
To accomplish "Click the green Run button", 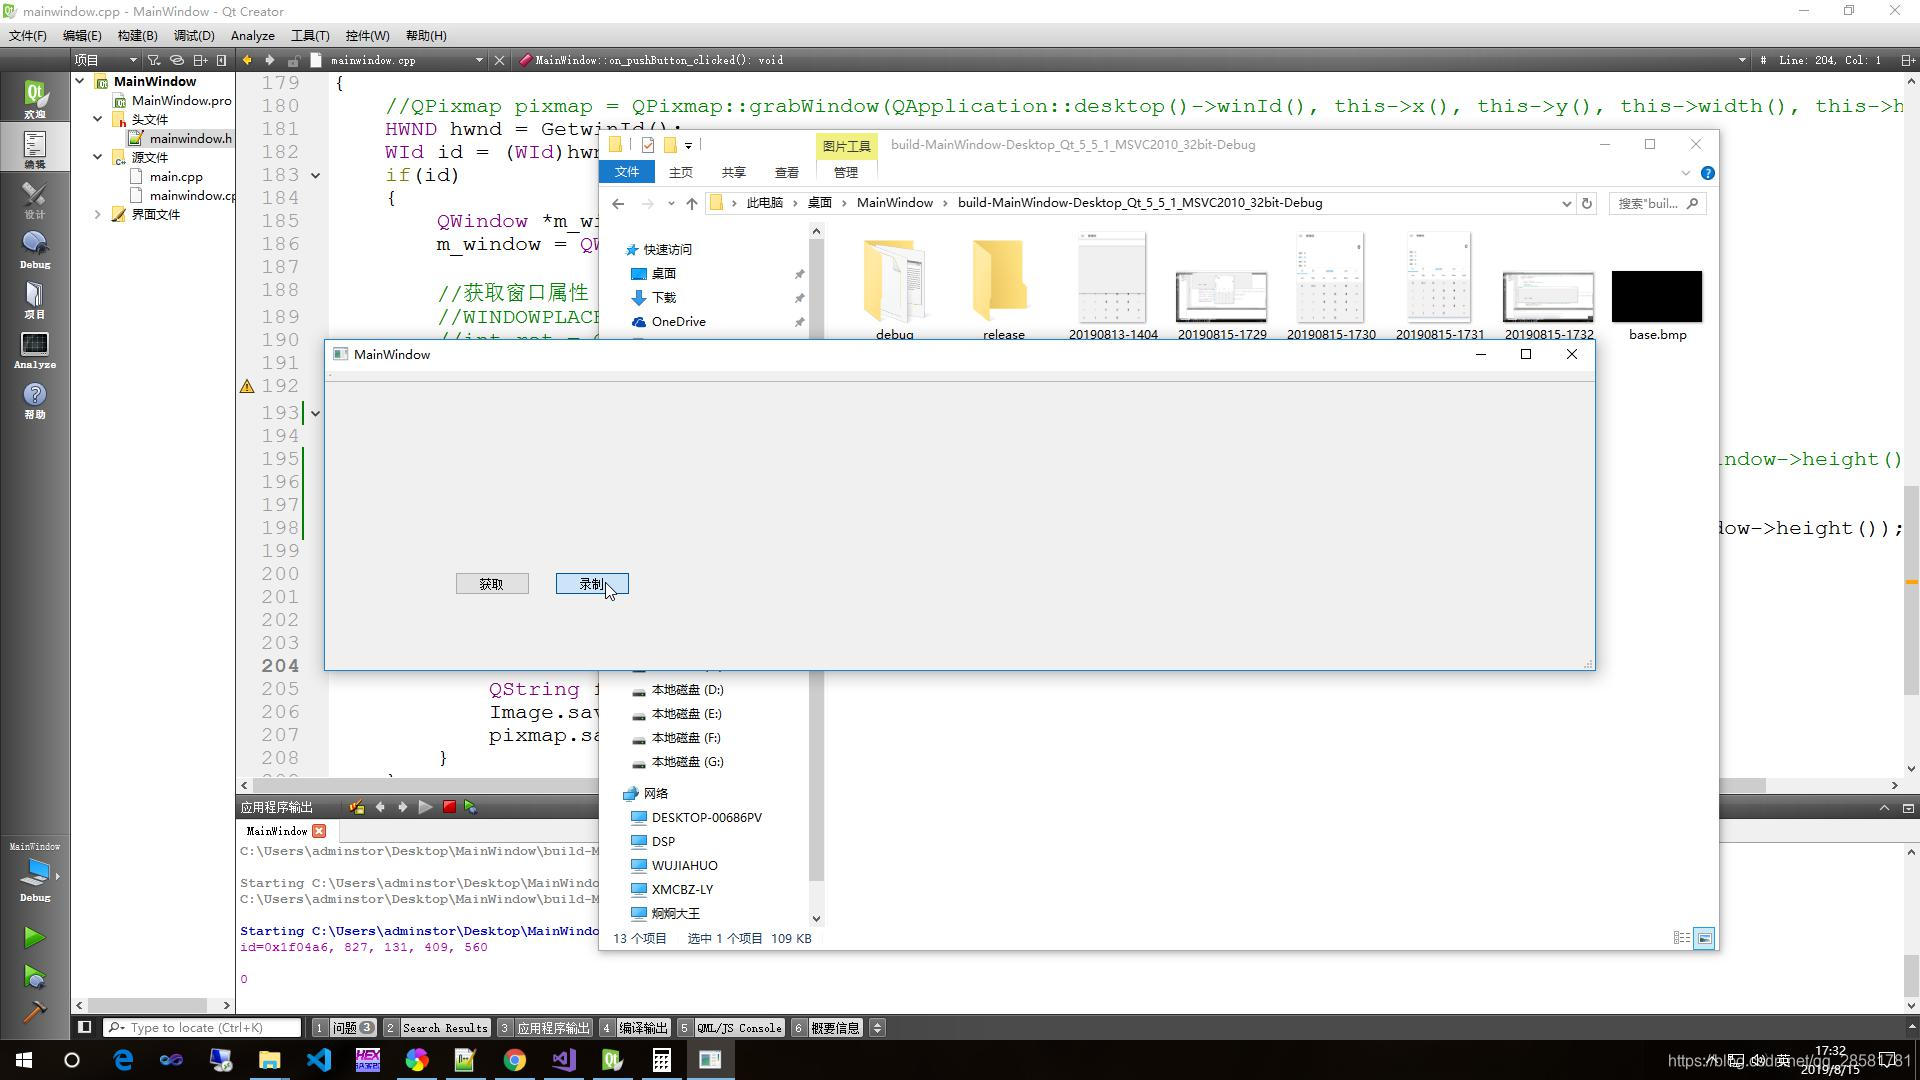I will [34, 937].
